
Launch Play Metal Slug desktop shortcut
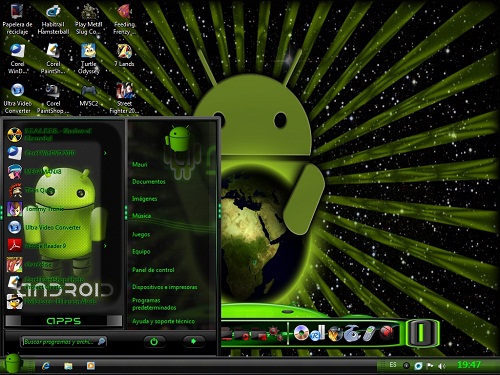[89, 18]
